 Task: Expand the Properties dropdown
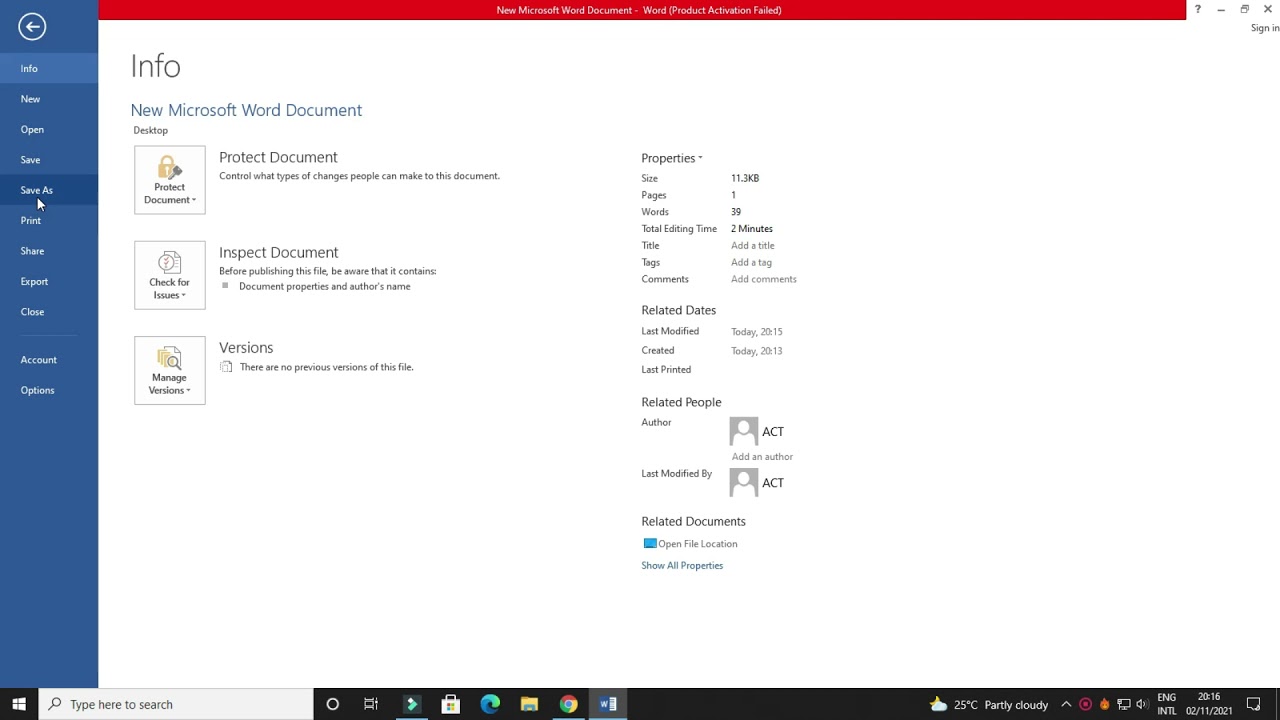point(671,158)
